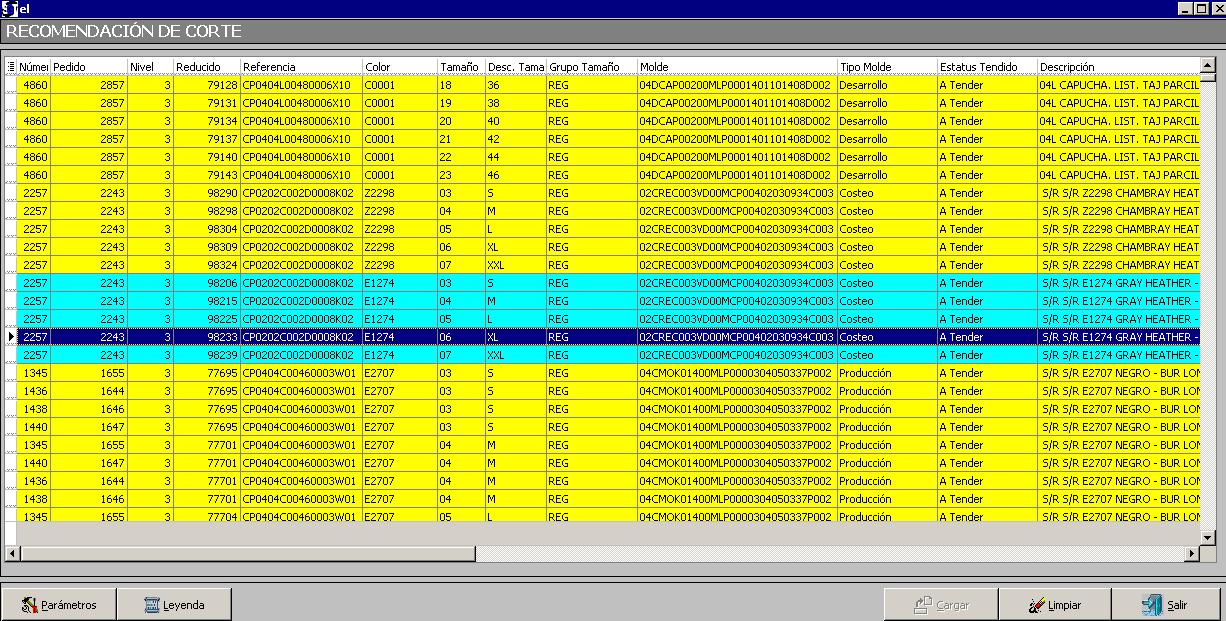The height and width of the screenshot is (621, 1226).
Task: Click the grid selector icon at header corner
Action: pos(11,67)
